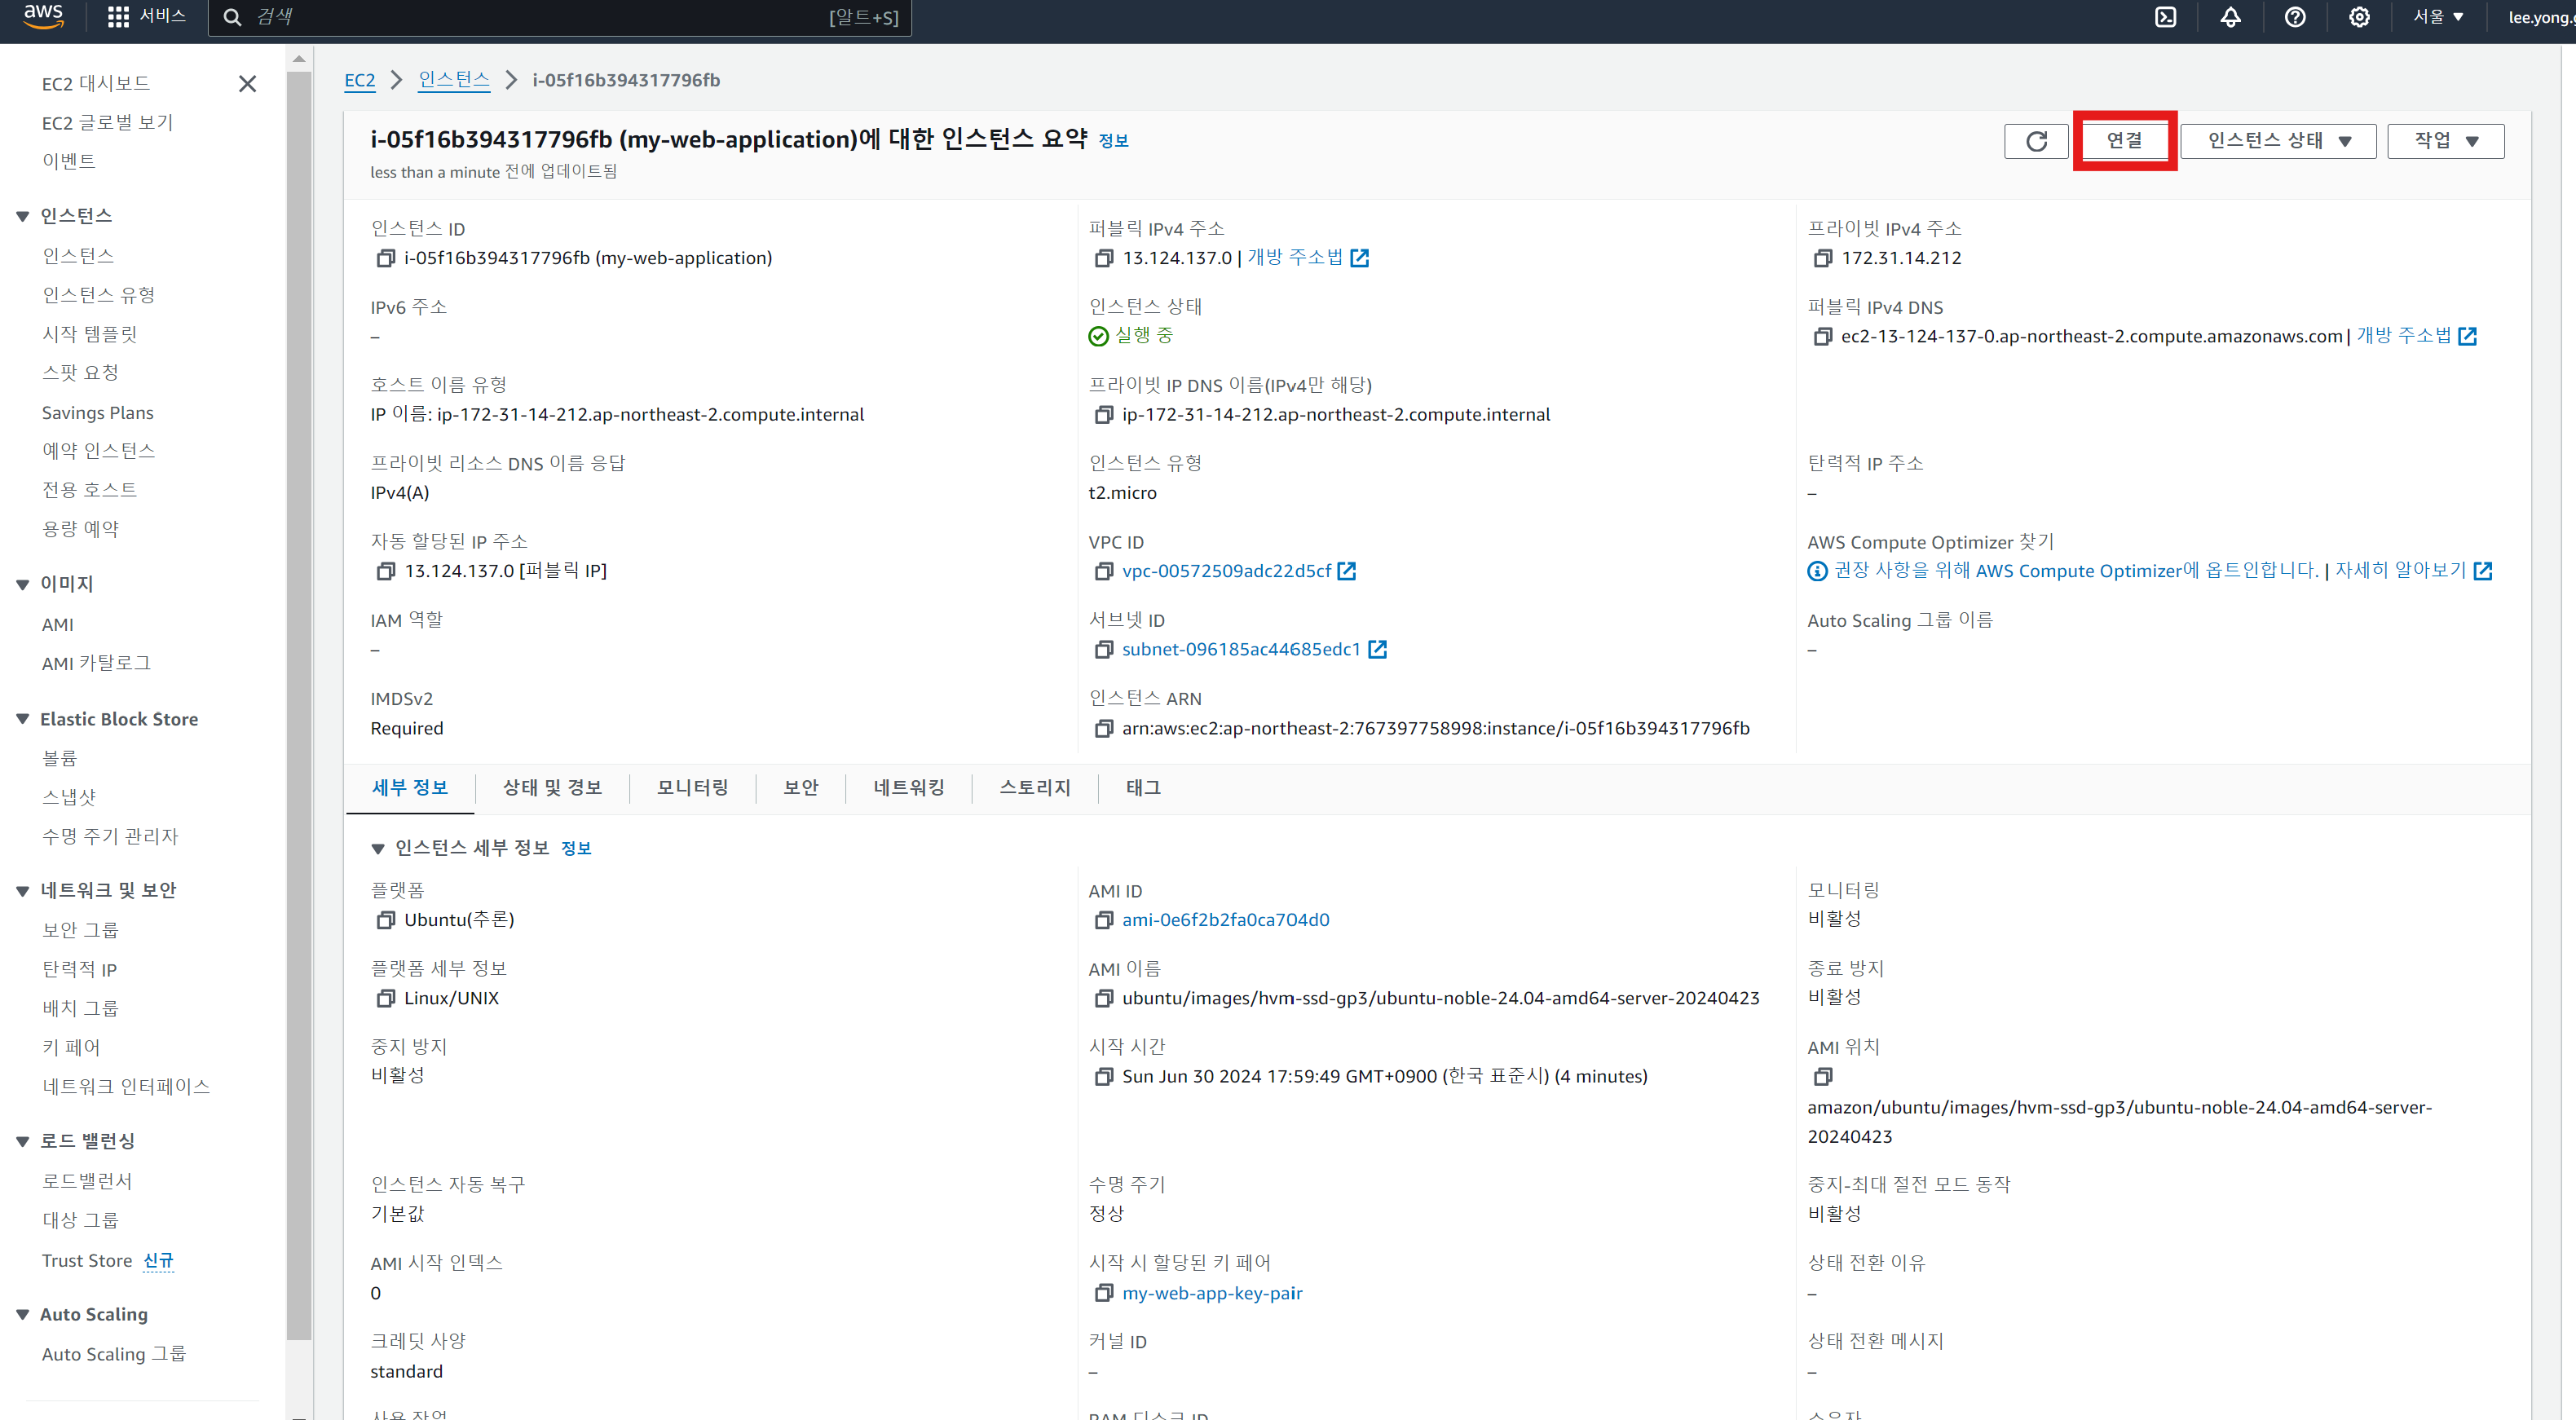Image resolution: width=2576 pixels, height=1420 pixels.
Task: Switch to the 보안 tab
Action: click(x=800, y=788)
